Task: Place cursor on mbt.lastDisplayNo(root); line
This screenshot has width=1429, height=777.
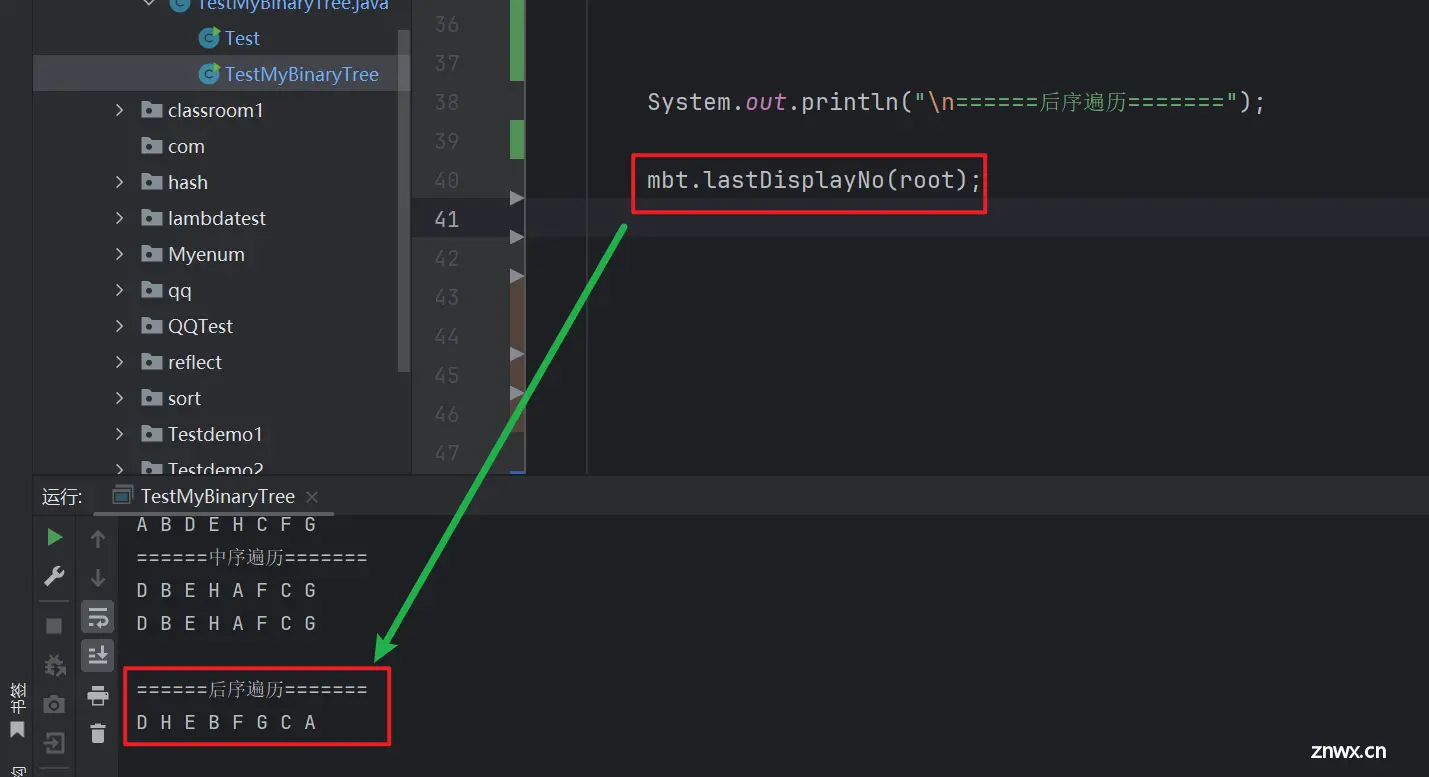Action: coord(814,180)
